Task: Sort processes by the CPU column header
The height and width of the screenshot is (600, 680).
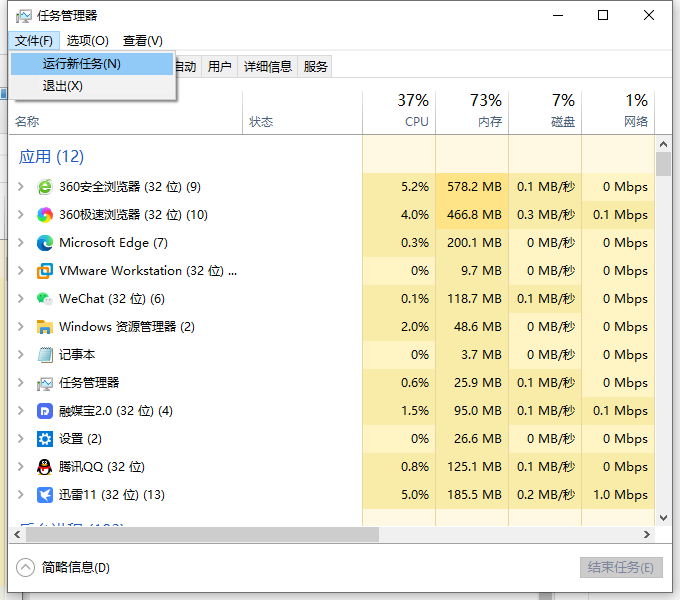Action: pos(399,111)
